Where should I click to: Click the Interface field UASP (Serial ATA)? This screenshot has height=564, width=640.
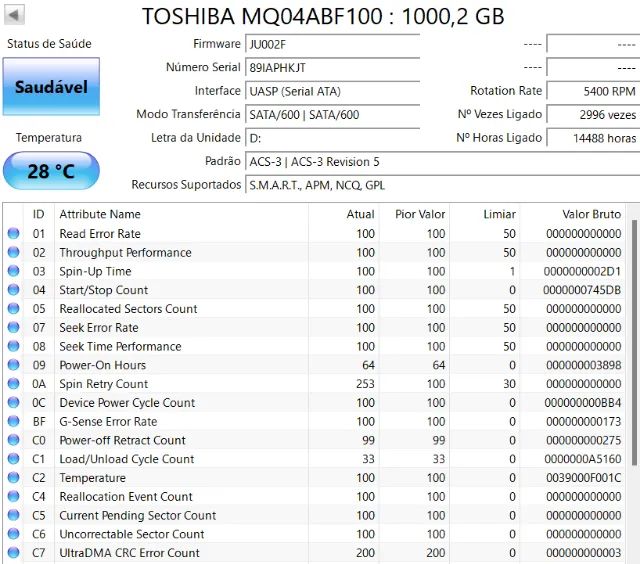pos(332,91)
